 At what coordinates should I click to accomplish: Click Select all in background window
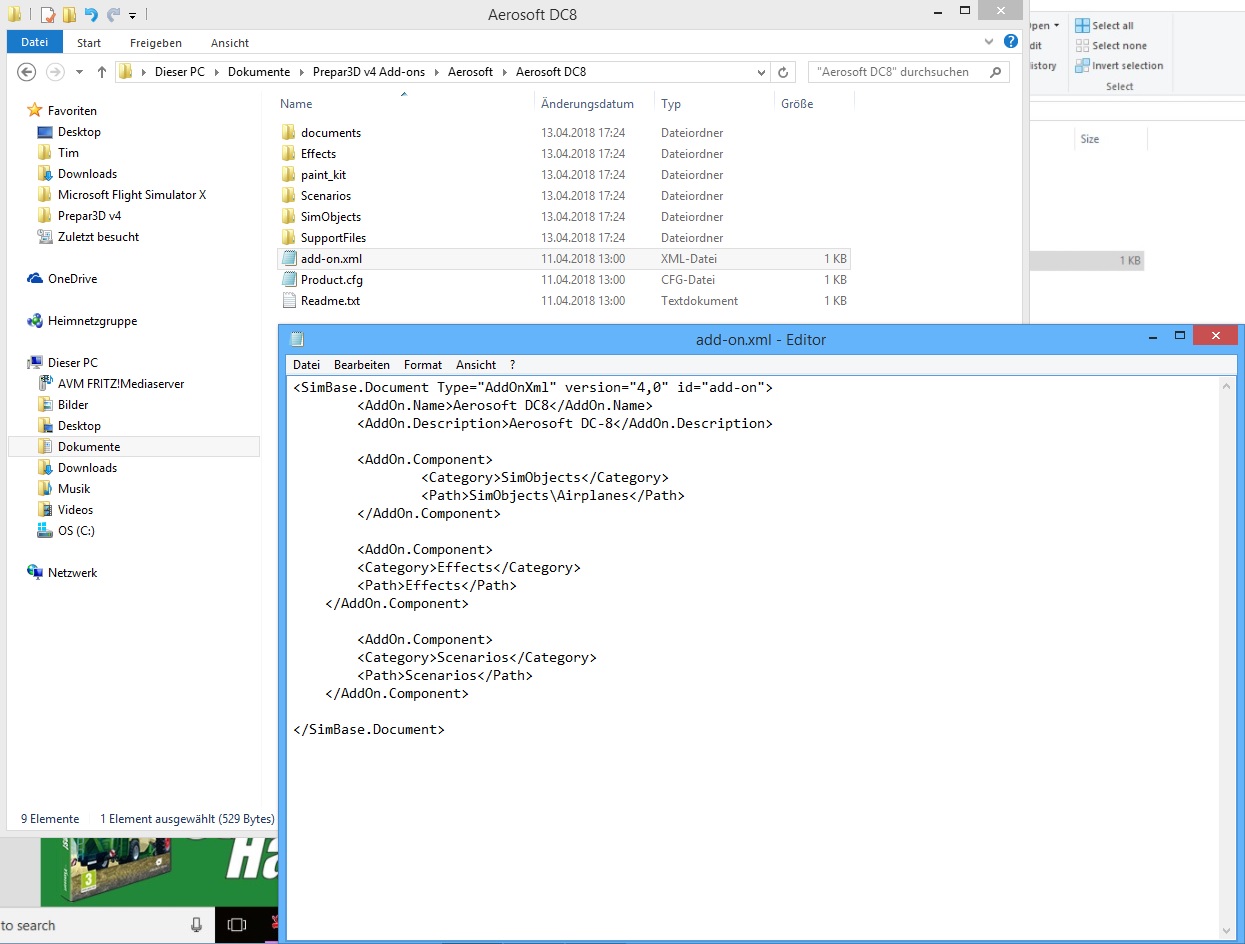tap(1104, 25)
